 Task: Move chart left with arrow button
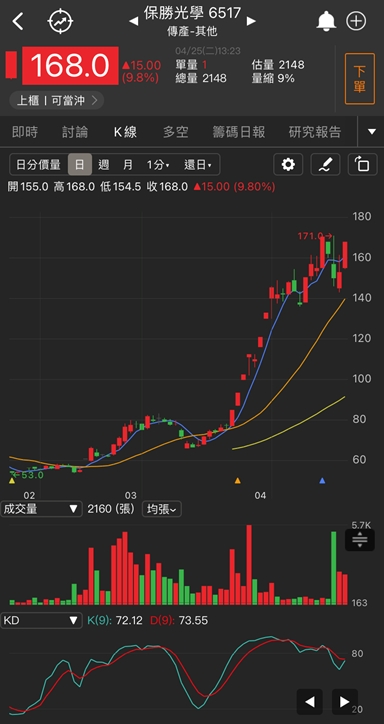310,702
